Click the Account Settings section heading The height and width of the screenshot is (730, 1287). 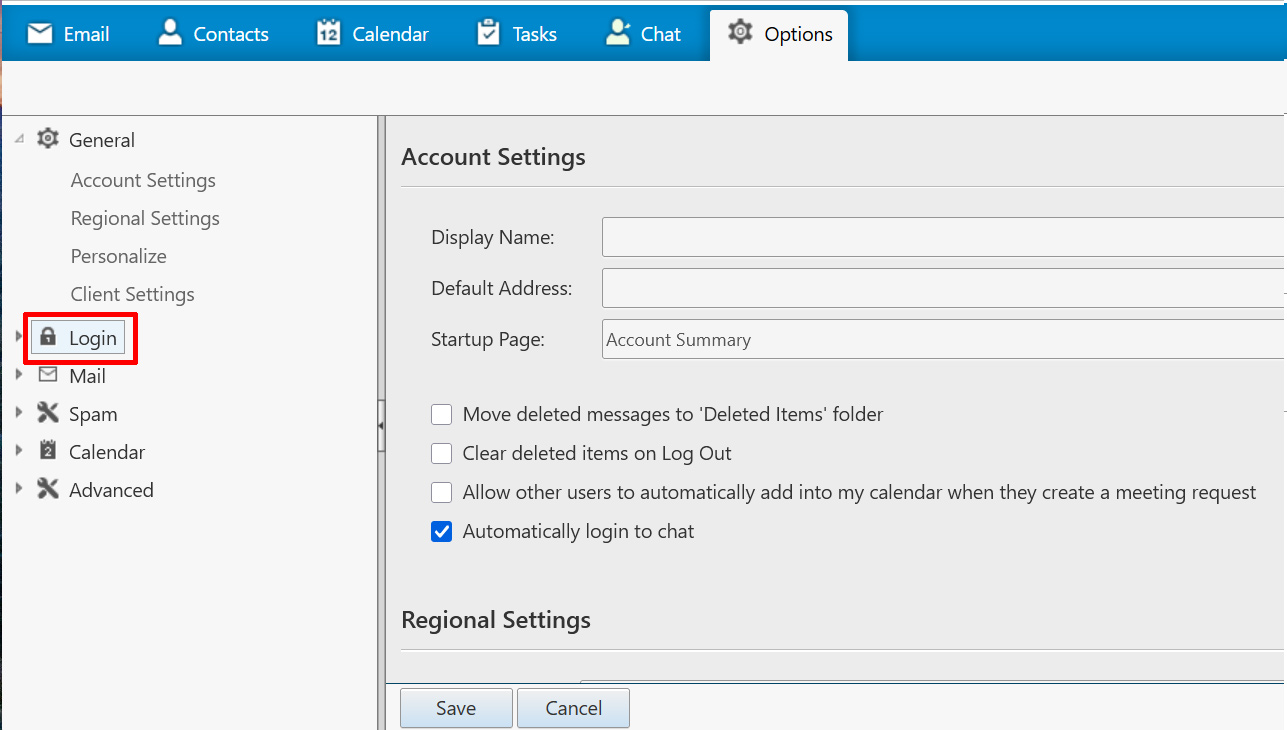(x=493, y=157)
